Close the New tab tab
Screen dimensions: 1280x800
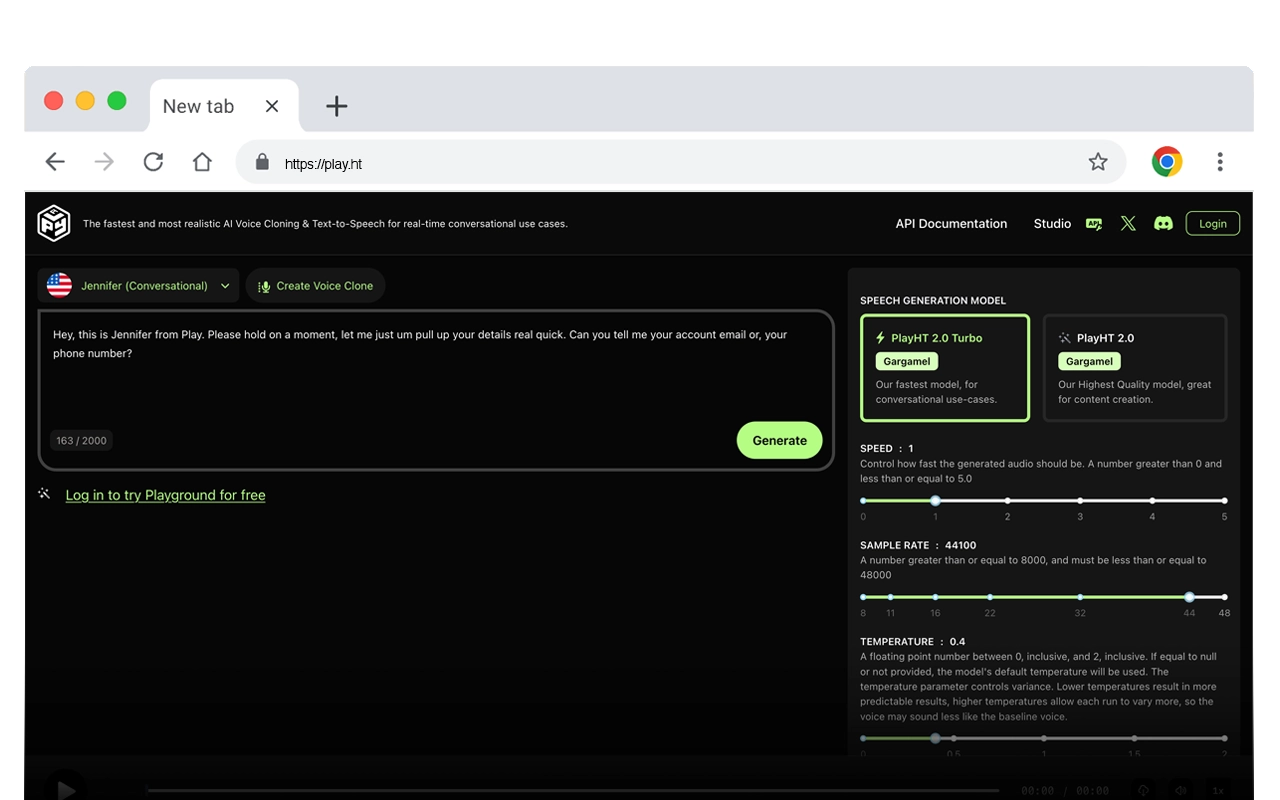click(272, 106)
